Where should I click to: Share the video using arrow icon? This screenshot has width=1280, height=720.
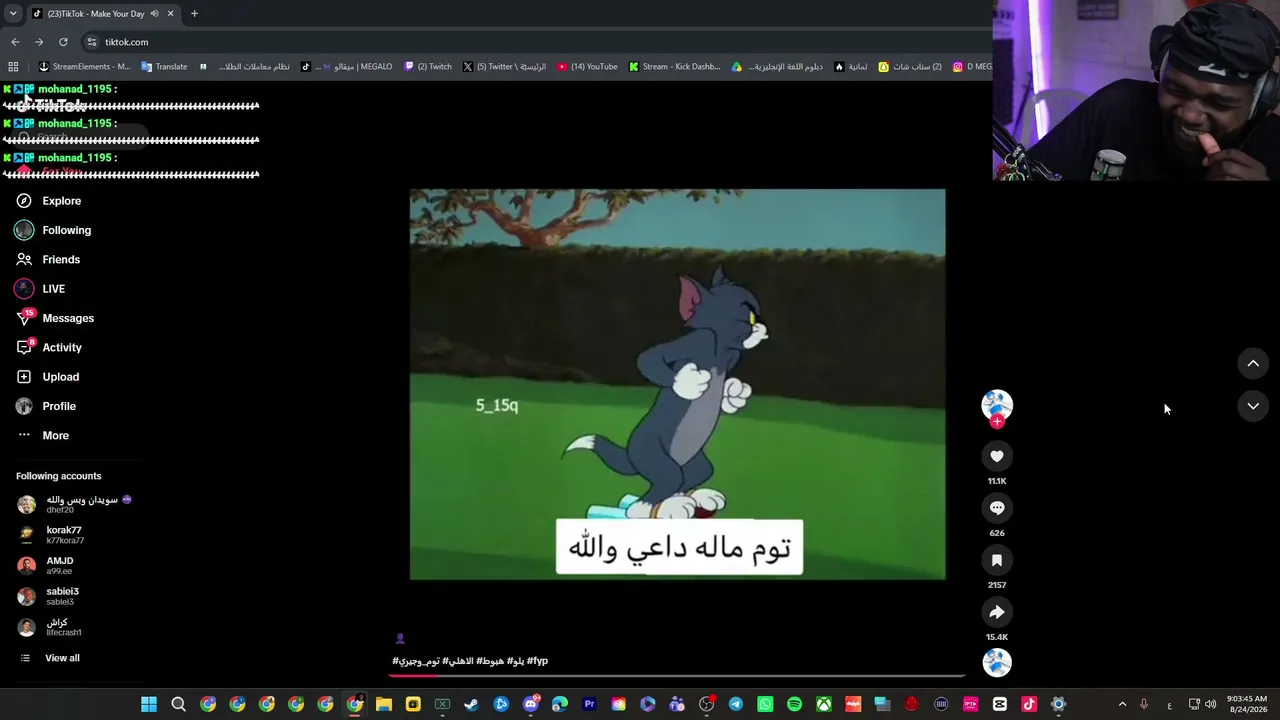(997, 612)
